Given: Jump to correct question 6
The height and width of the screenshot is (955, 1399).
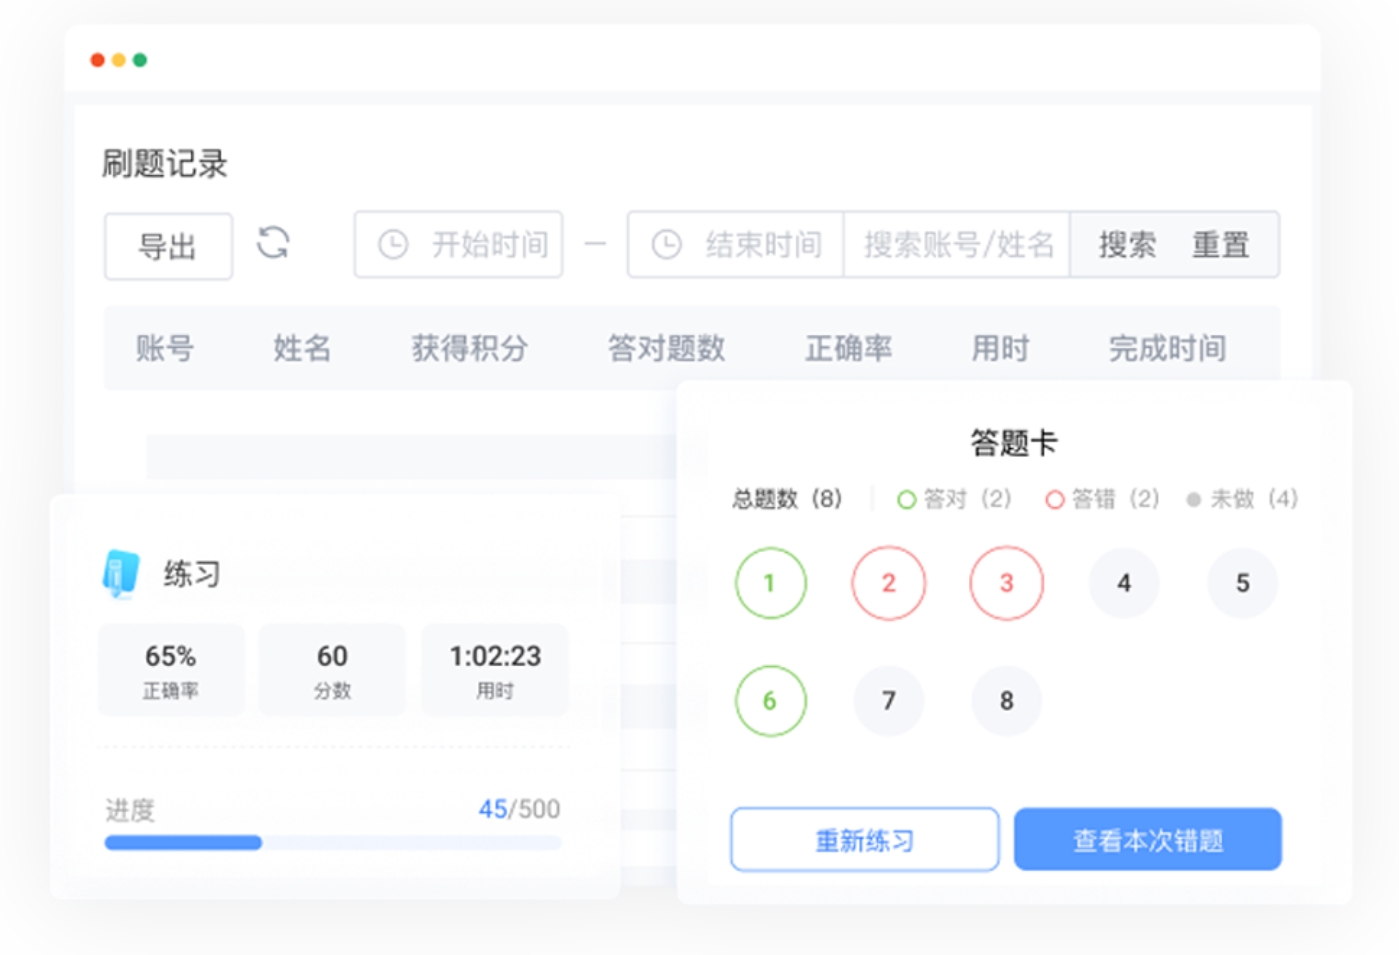Looking at the screenshot, I should point(770,701).
